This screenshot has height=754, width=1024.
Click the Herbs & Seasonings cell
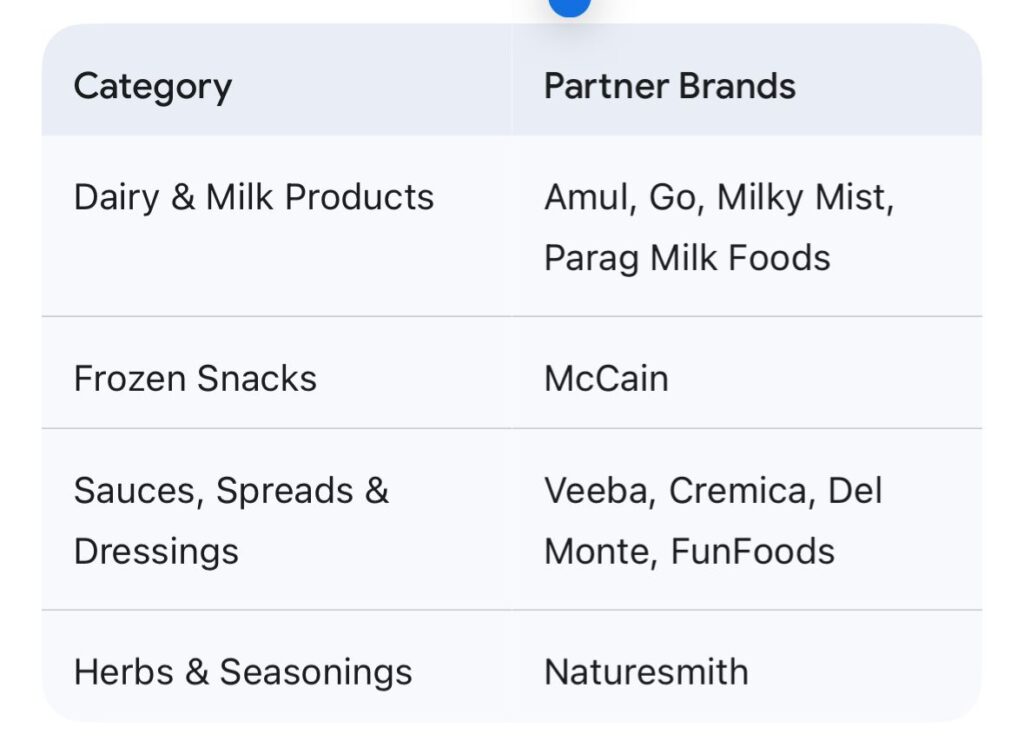click(x=243, y=672)
